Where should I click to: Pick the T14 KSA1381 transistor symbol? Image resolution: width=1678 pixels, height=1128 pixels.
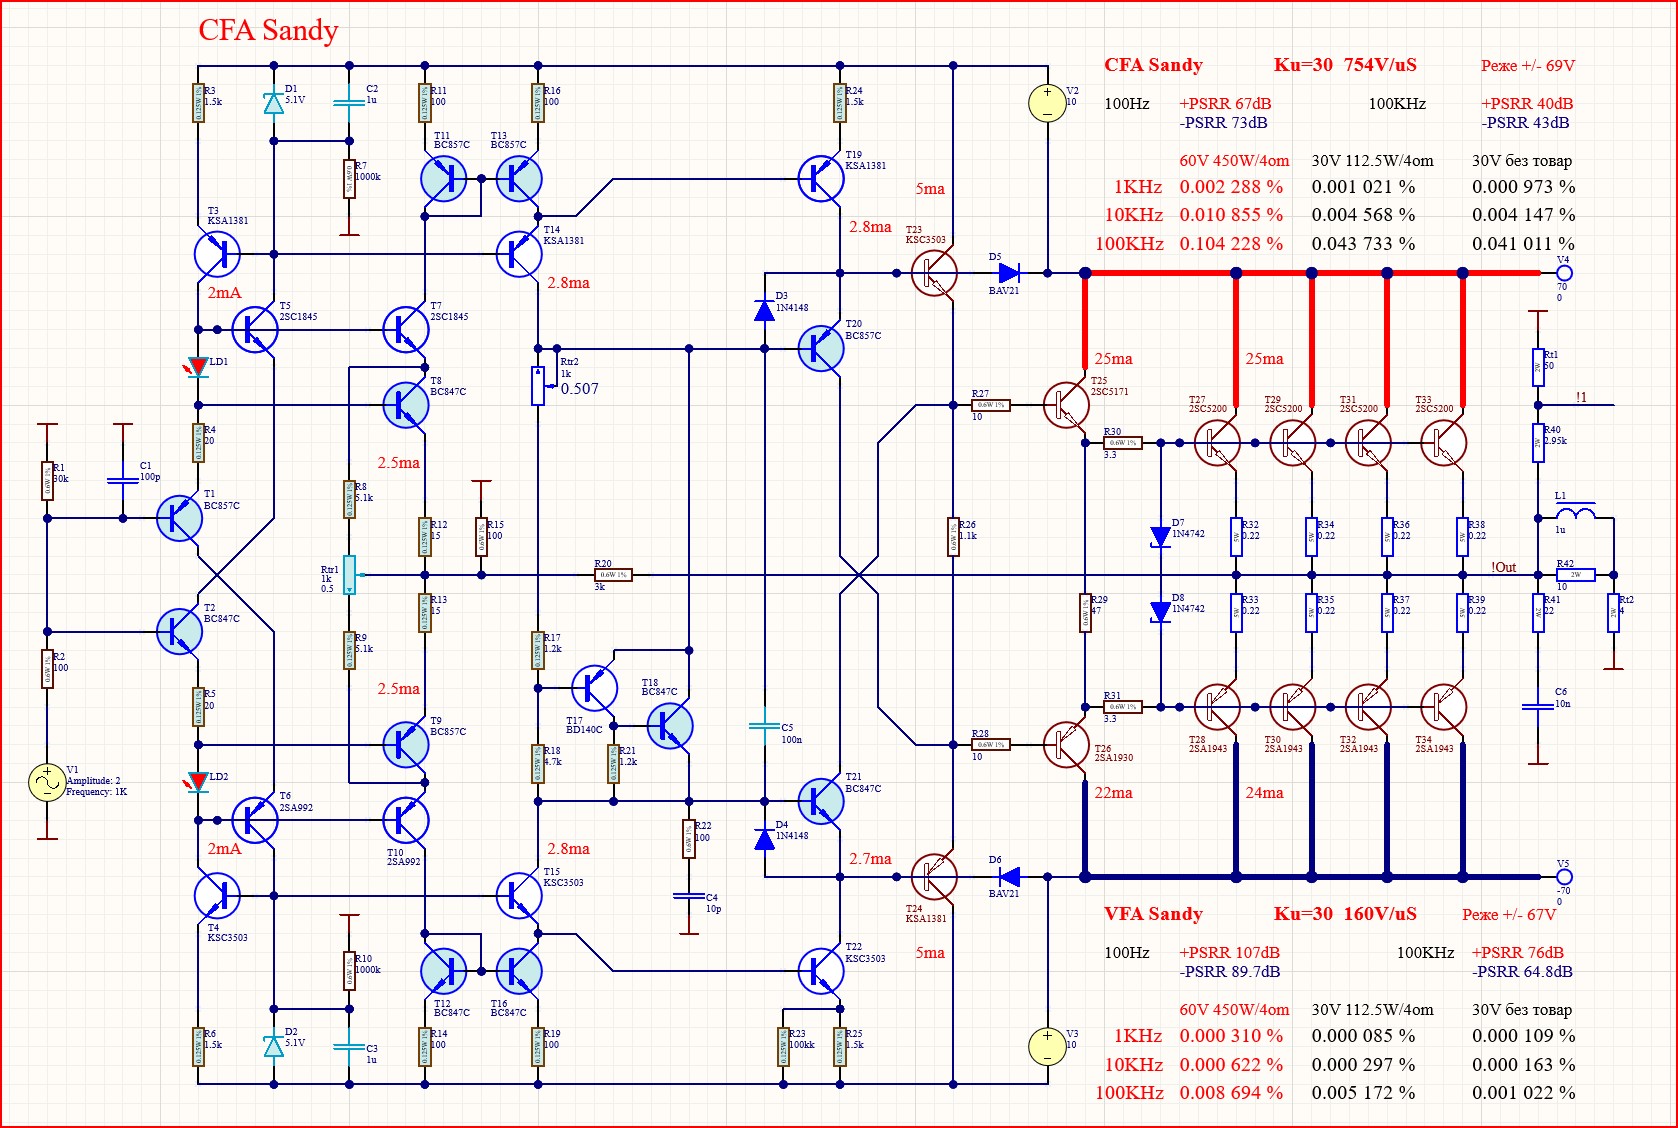[x=519, y=254]
